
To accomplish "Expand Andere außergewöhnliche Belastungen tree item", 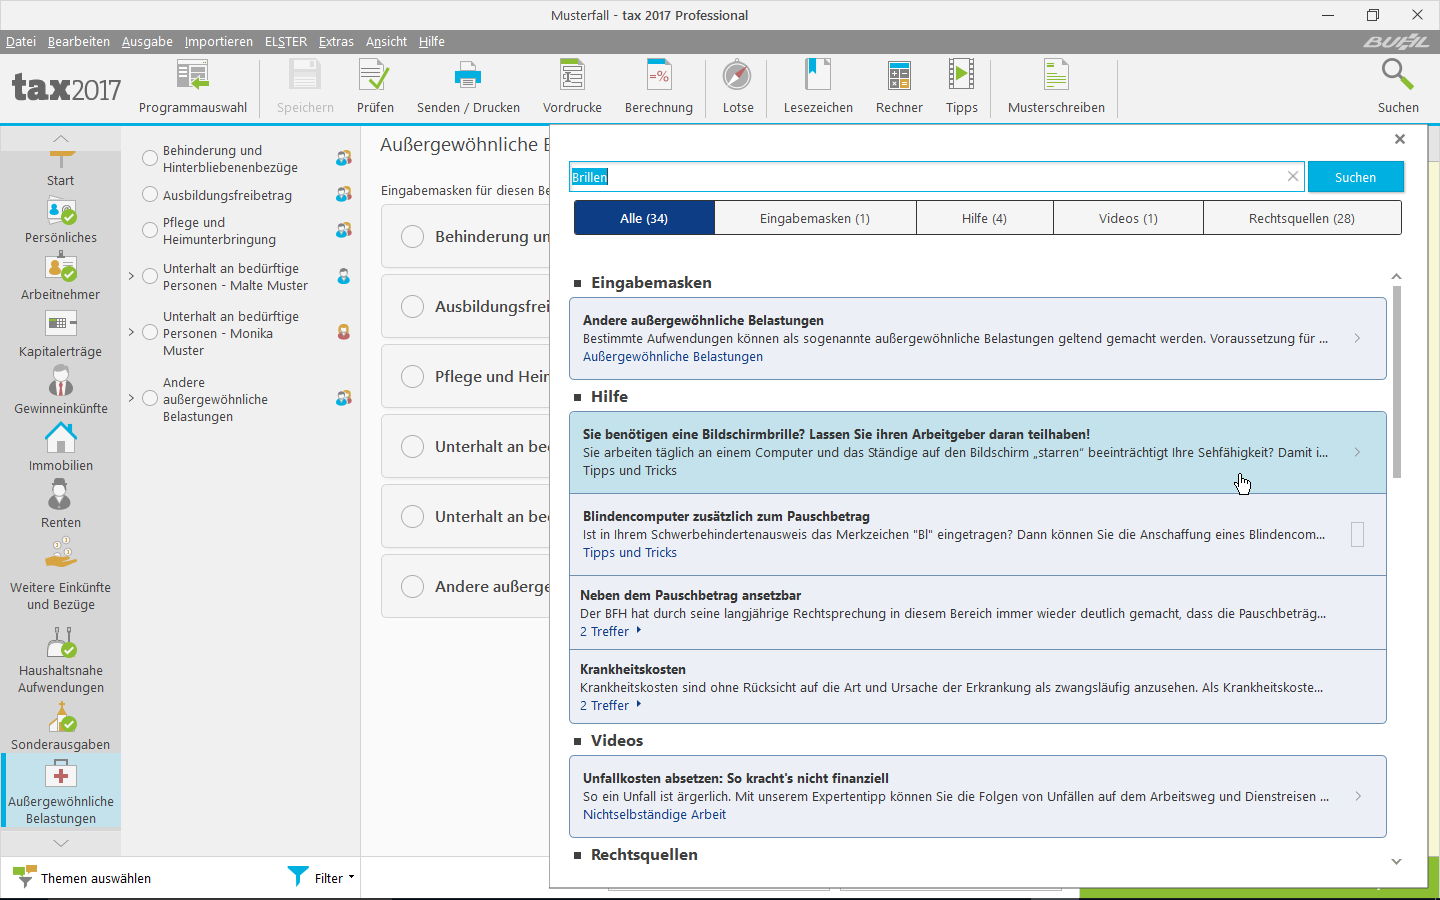I will coord(131,399).
